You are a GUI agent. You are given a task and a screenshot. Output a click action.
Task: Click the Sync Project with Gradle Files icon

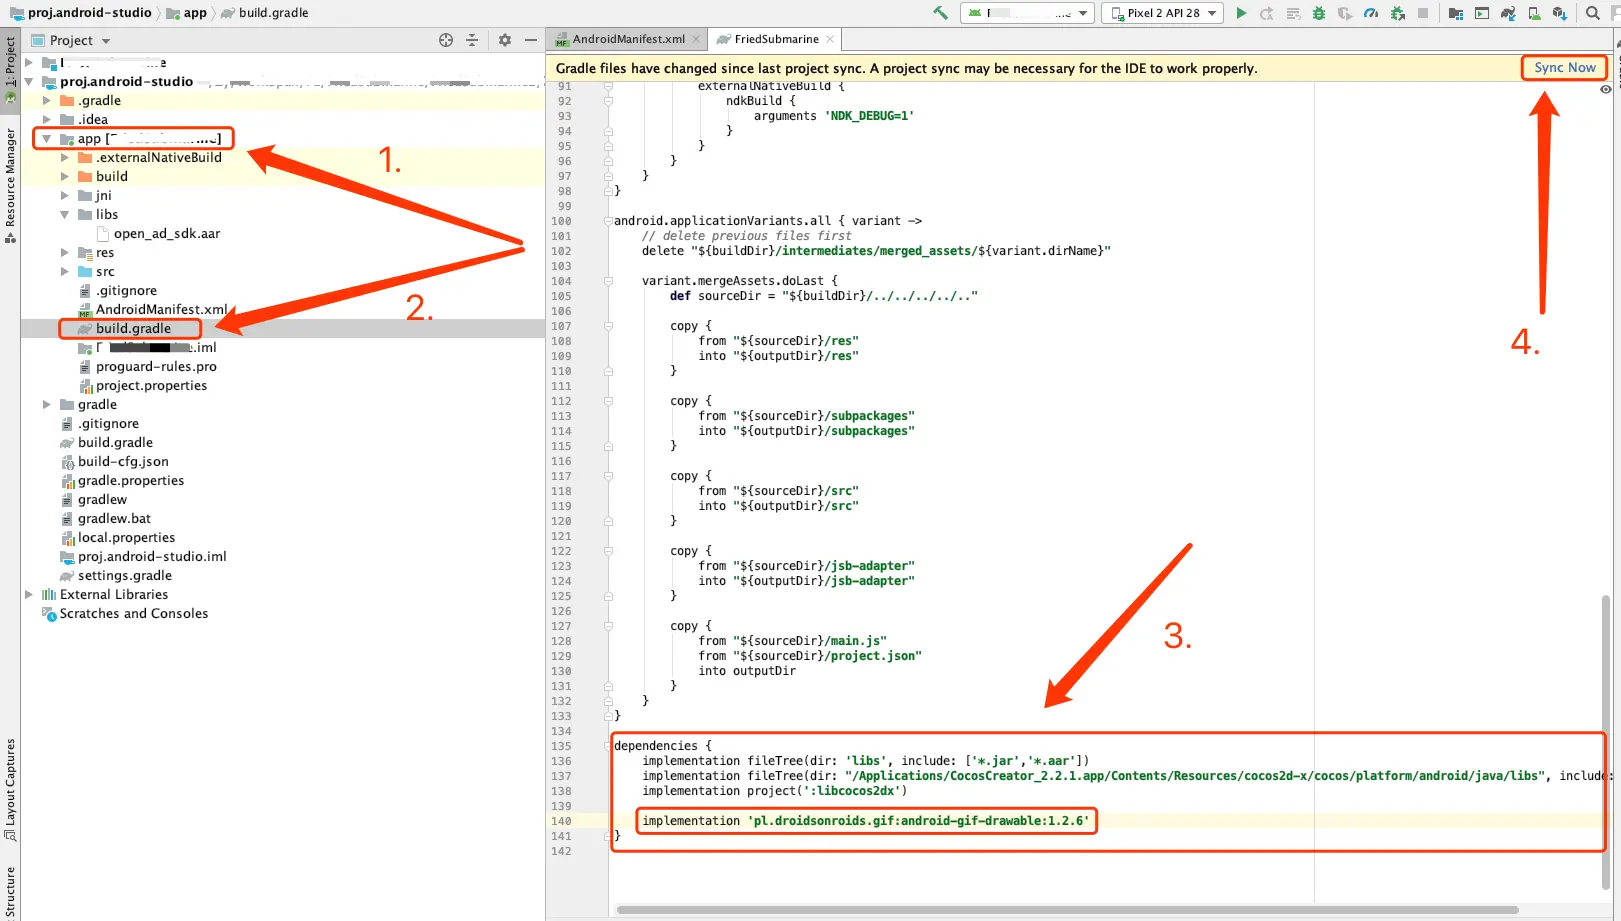(x=1508, y=13)
